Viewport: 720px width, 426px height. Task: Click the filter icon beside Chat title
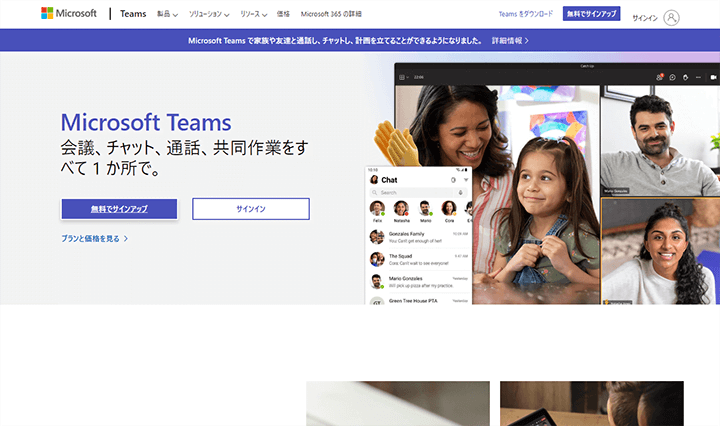click(x=465, y=179)
